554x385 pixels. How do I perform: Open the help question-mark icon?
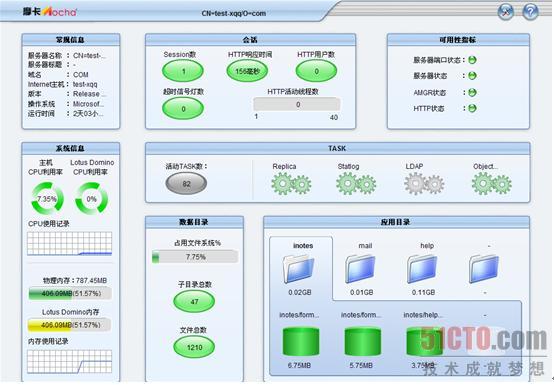(x=530, y=12)
